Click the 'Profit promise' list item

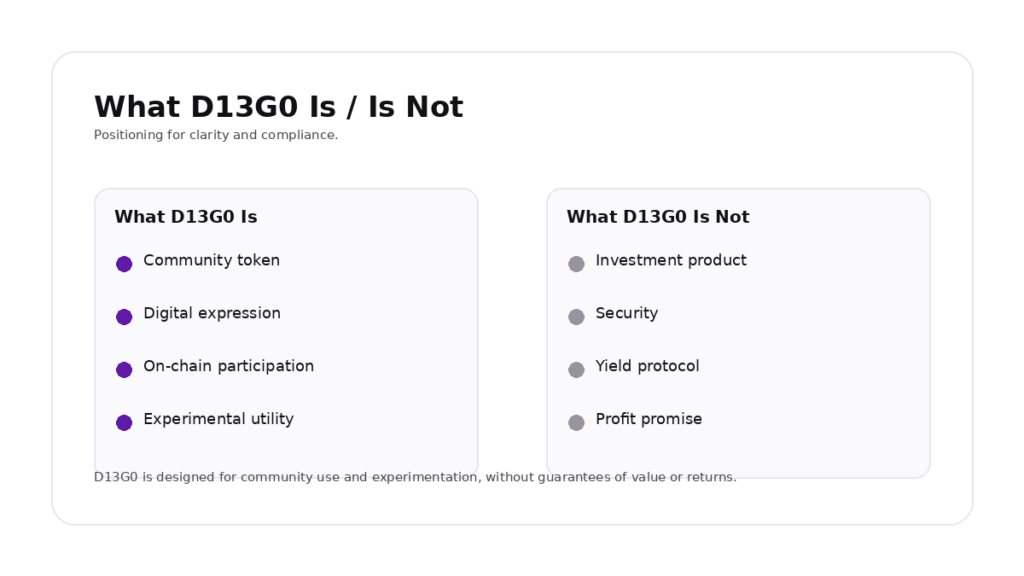coord(648,420)
